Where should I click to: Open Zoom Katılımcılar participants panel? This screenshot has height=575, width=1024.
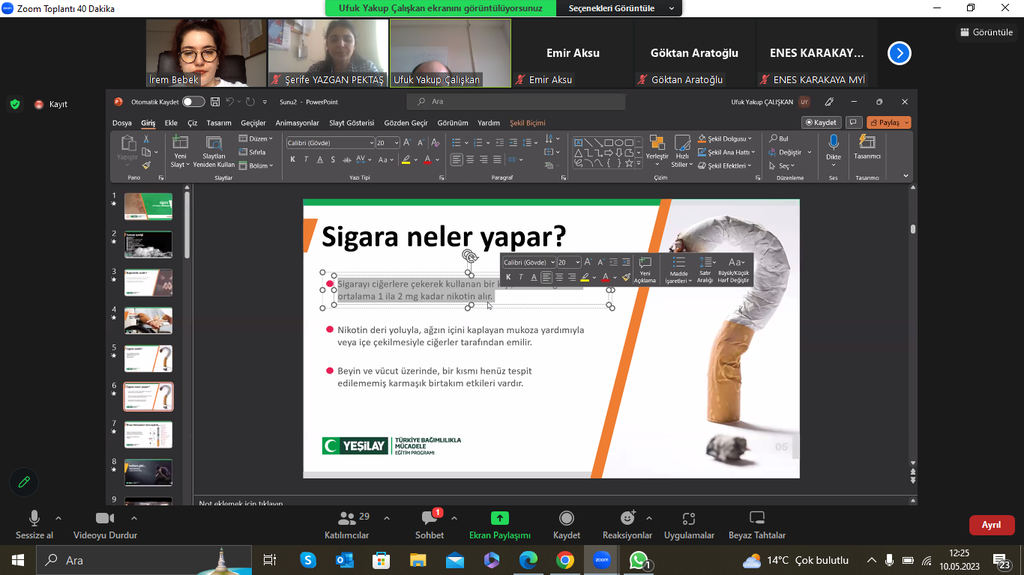pyautogui.click(x=347, y=525)
